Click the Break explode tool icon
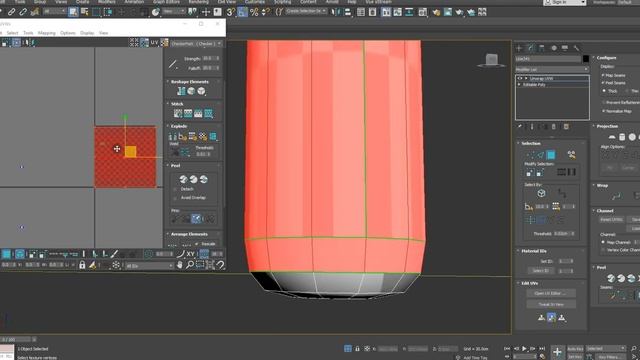 (173, 136)
